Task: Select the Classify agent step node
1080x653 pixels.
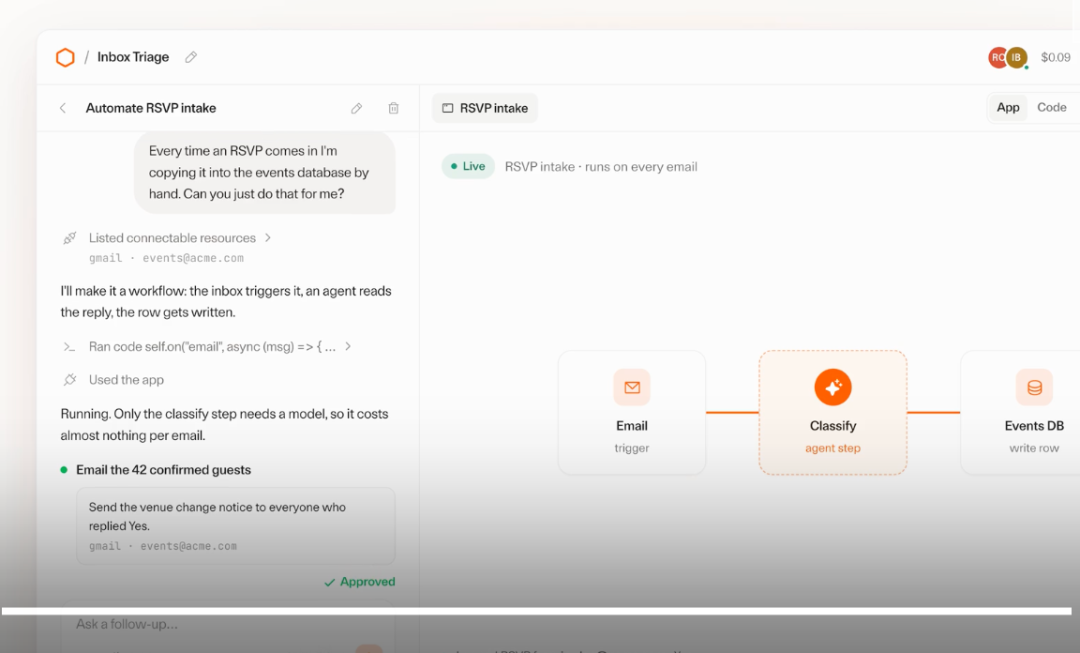Action: point(833,413)
